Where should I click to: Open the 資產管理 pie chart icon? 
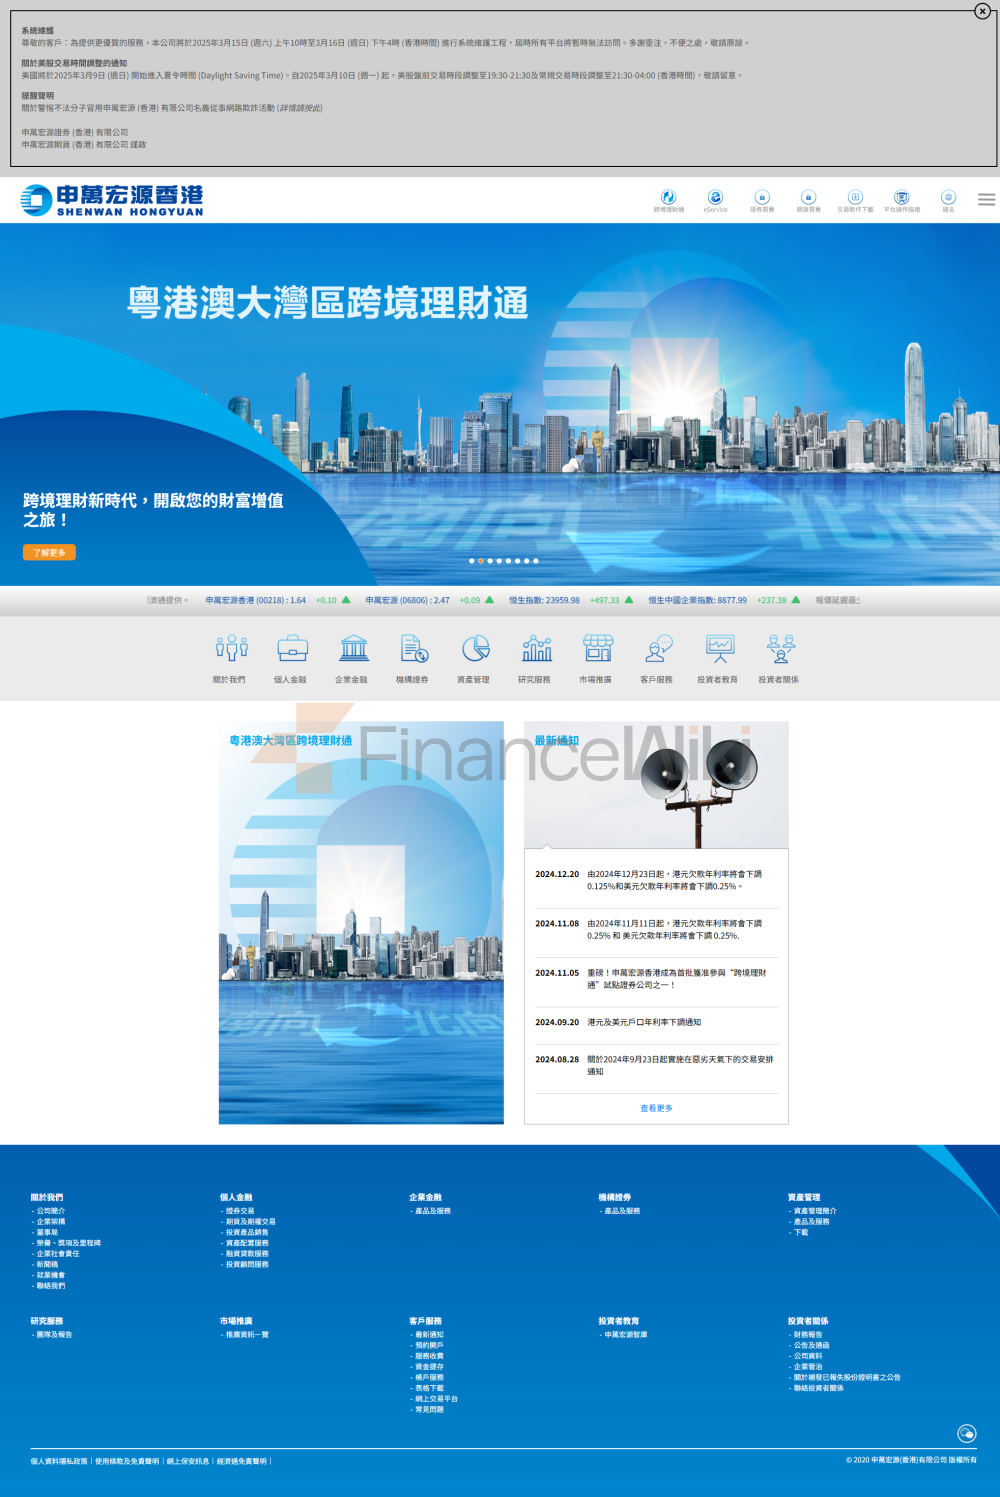pyautogui.click(x=475, y=649)
